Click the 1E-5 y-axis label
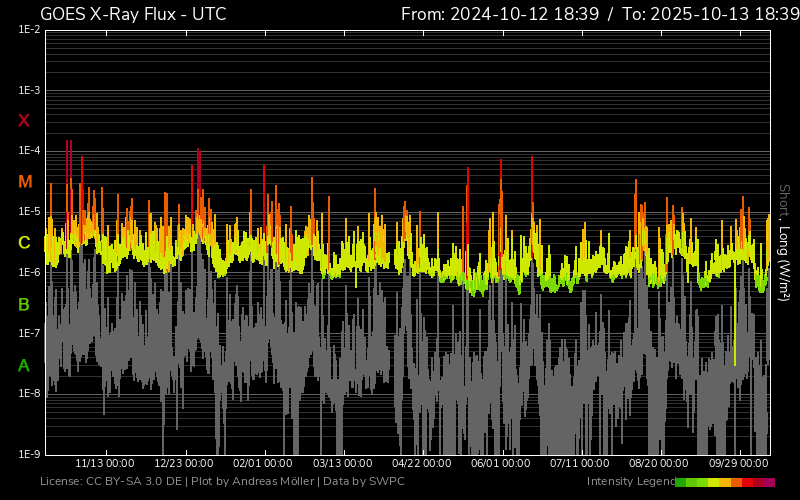 point(29,212)
